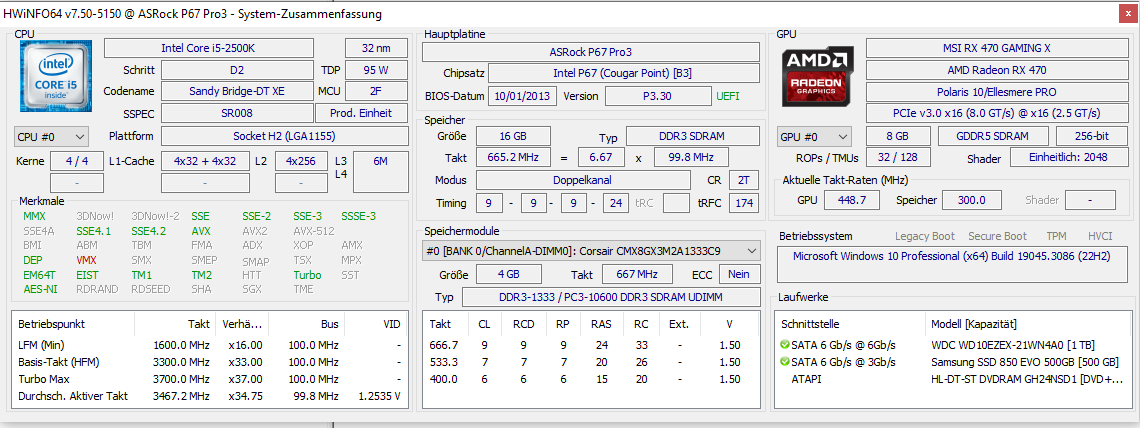Click the memory type DDR3 SDRAM field
Image resolution: width=1140 pixels, height=428 pixels.
click(x=692, y=137)
